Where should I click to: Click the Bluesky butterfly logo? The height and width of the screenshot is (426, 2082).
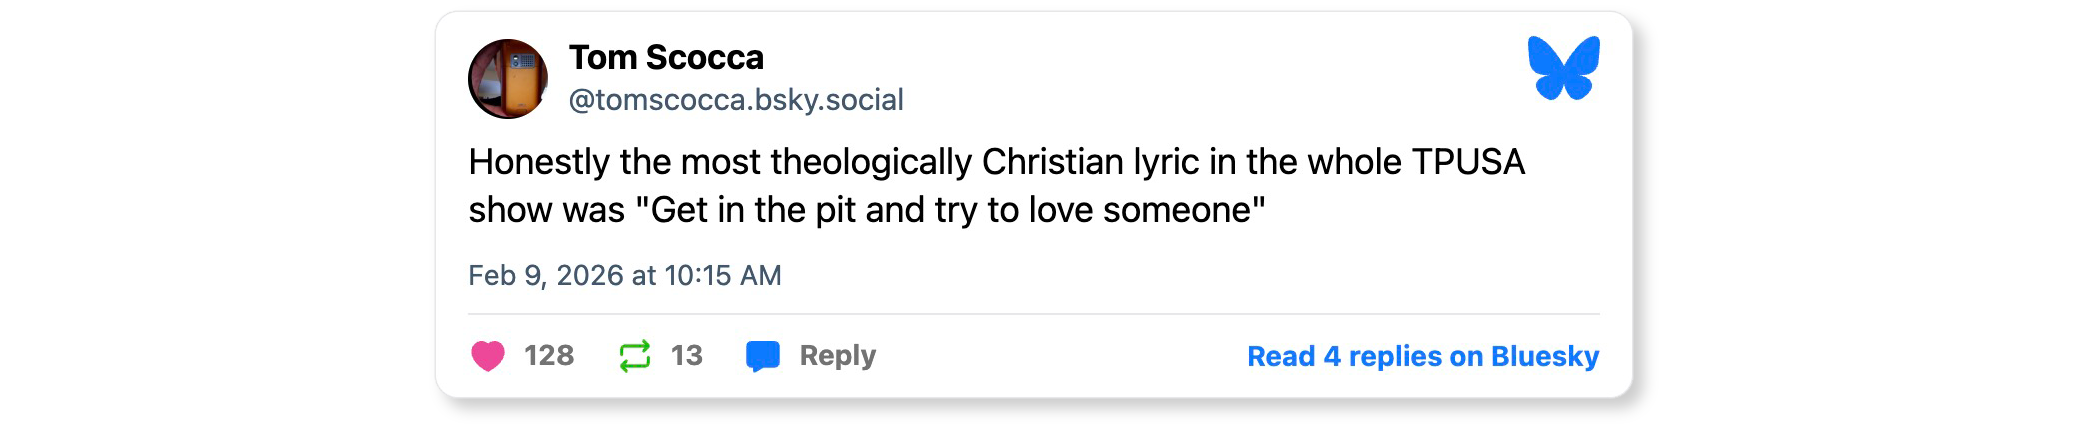(1563, 68)
